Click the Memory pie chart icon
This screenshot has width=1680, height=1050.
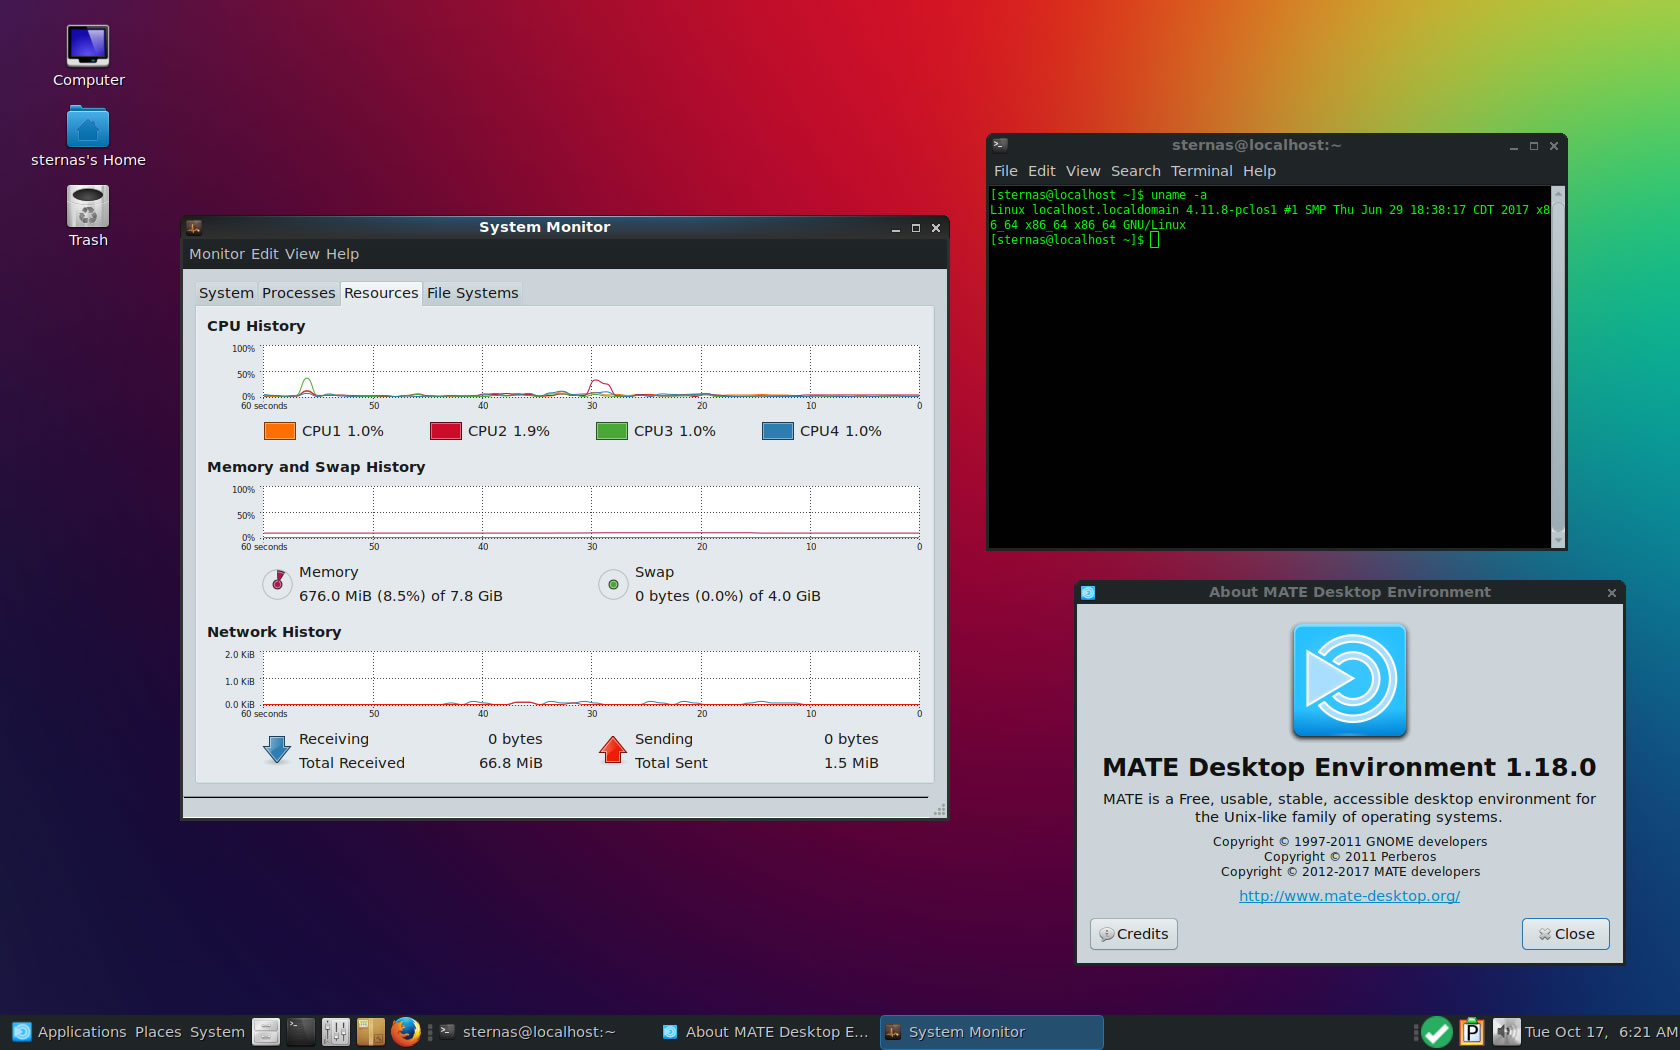(x=277, y=584)
